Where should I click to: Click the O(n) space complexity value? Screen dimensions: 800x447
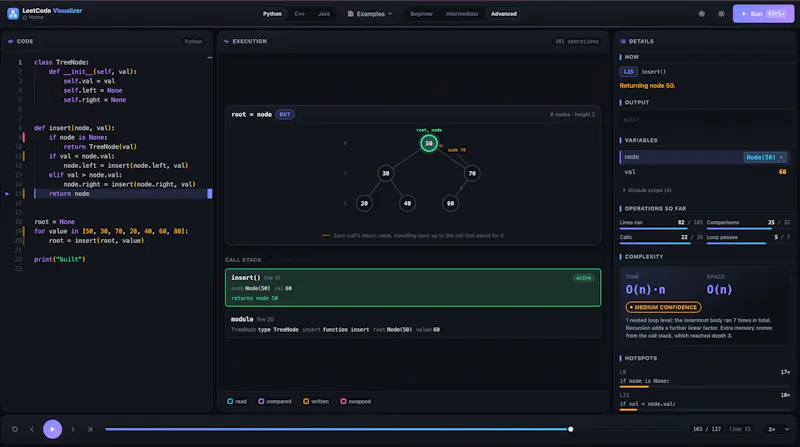(x=719, y=290)
